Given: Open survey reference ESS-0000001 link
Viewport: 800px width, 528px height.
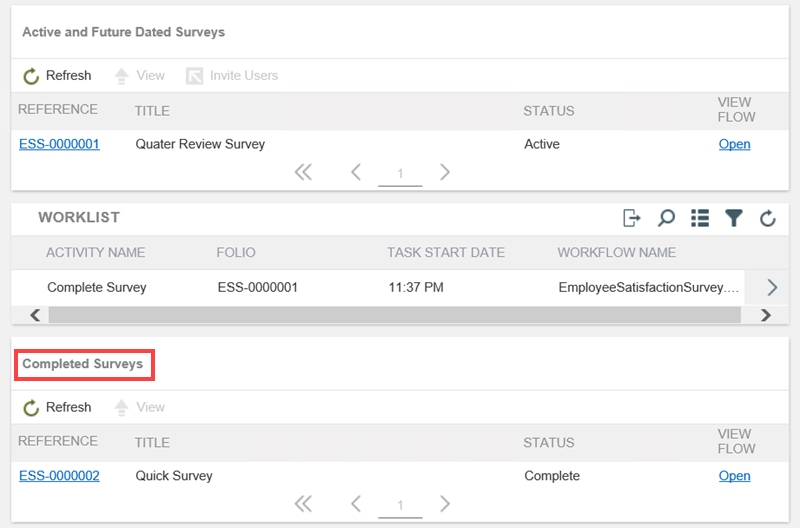Looking at the screenshot, I should 59,144.
